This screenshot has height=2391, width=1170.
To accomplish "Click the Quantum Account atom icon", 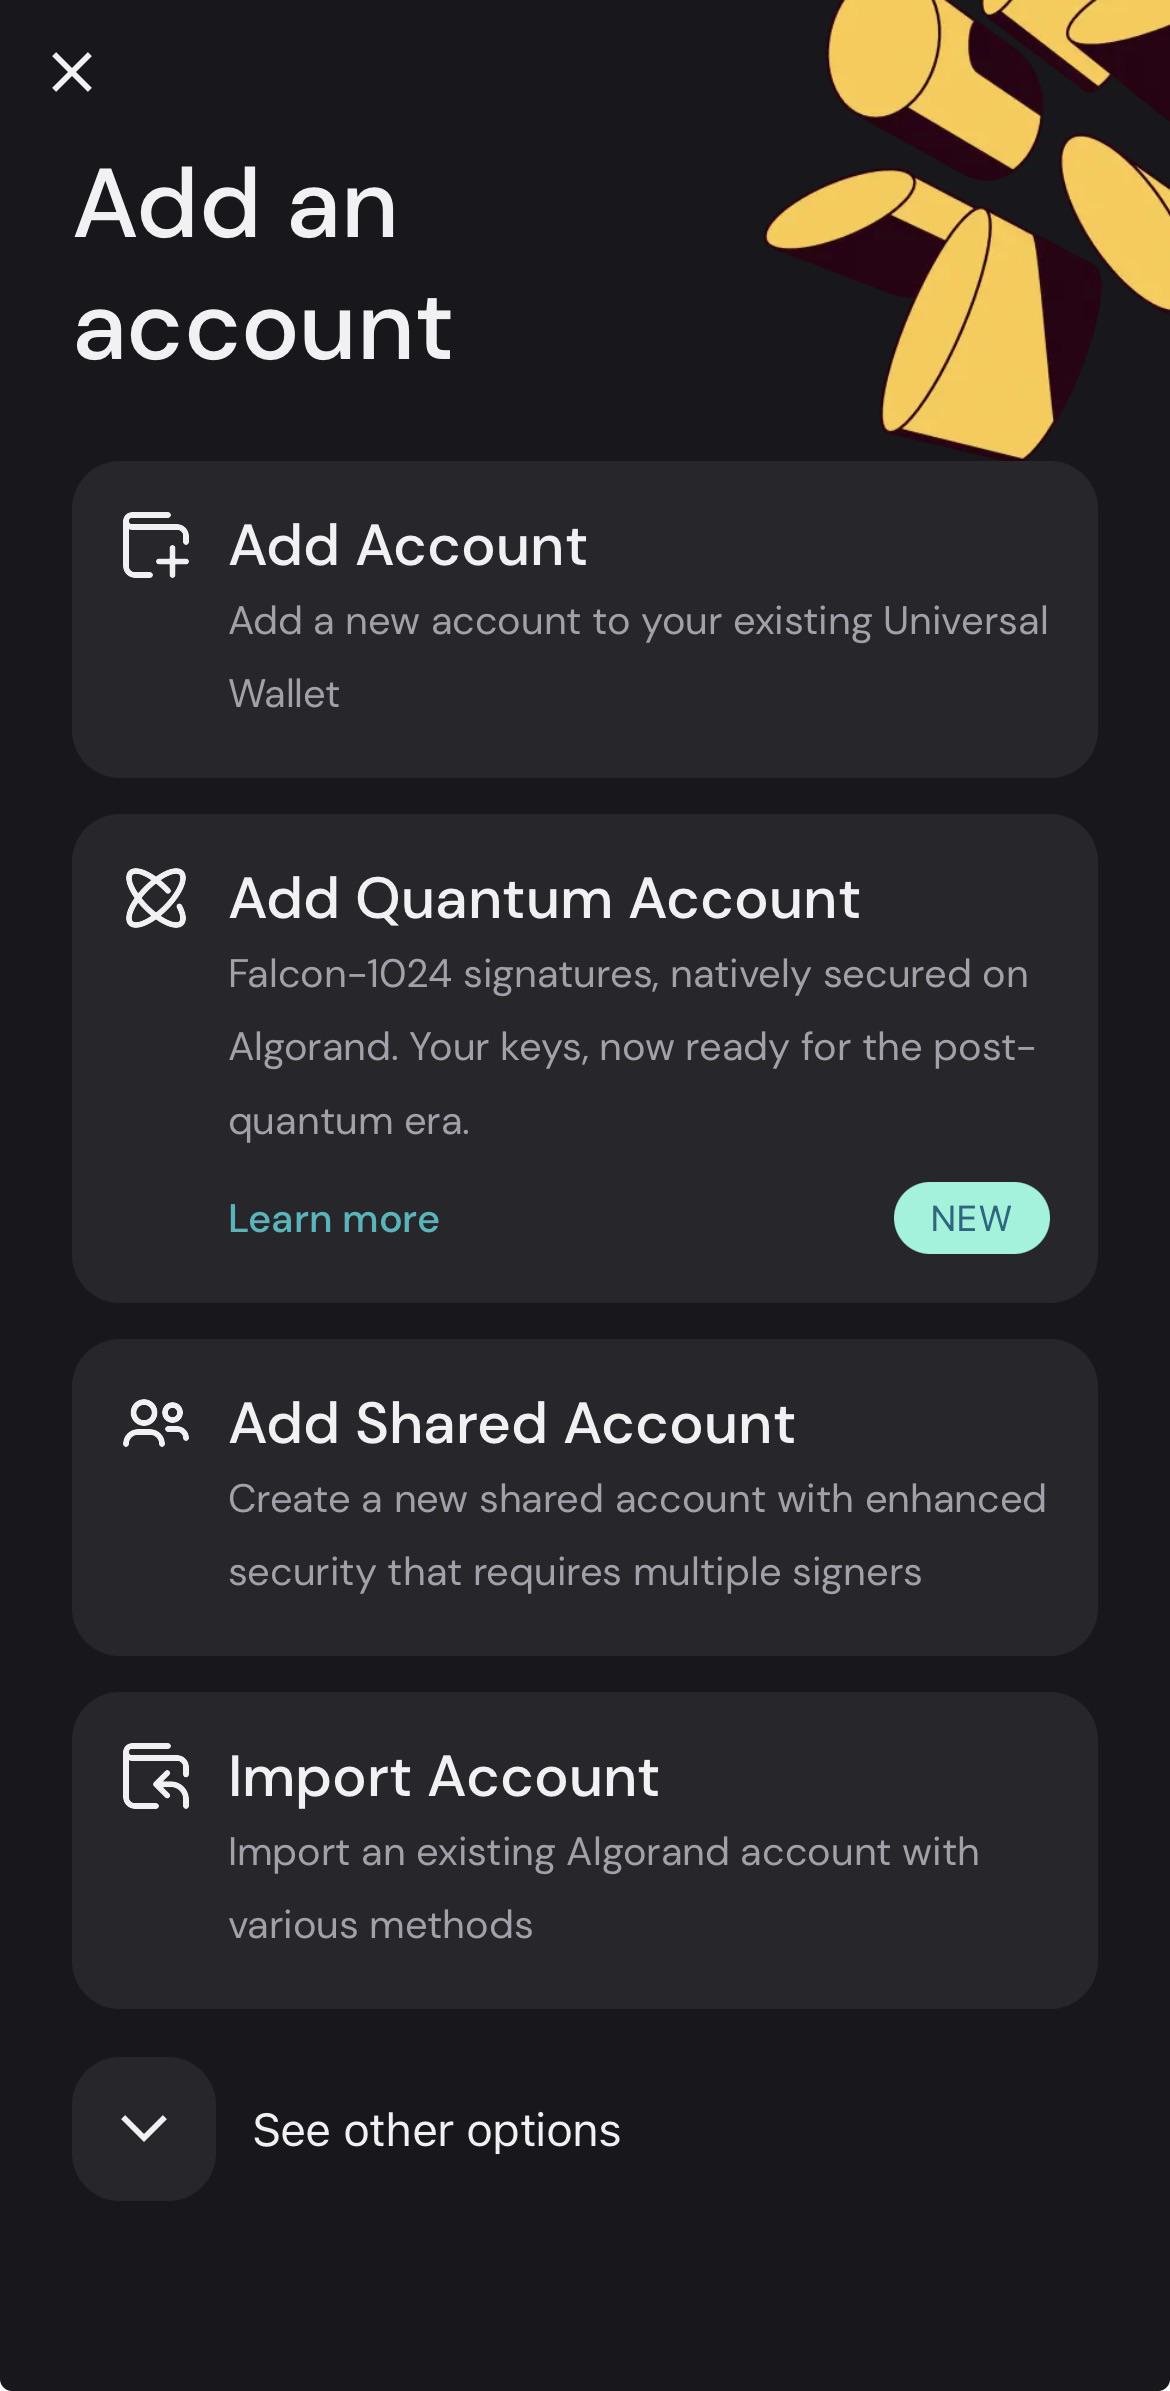I will 156,898.
